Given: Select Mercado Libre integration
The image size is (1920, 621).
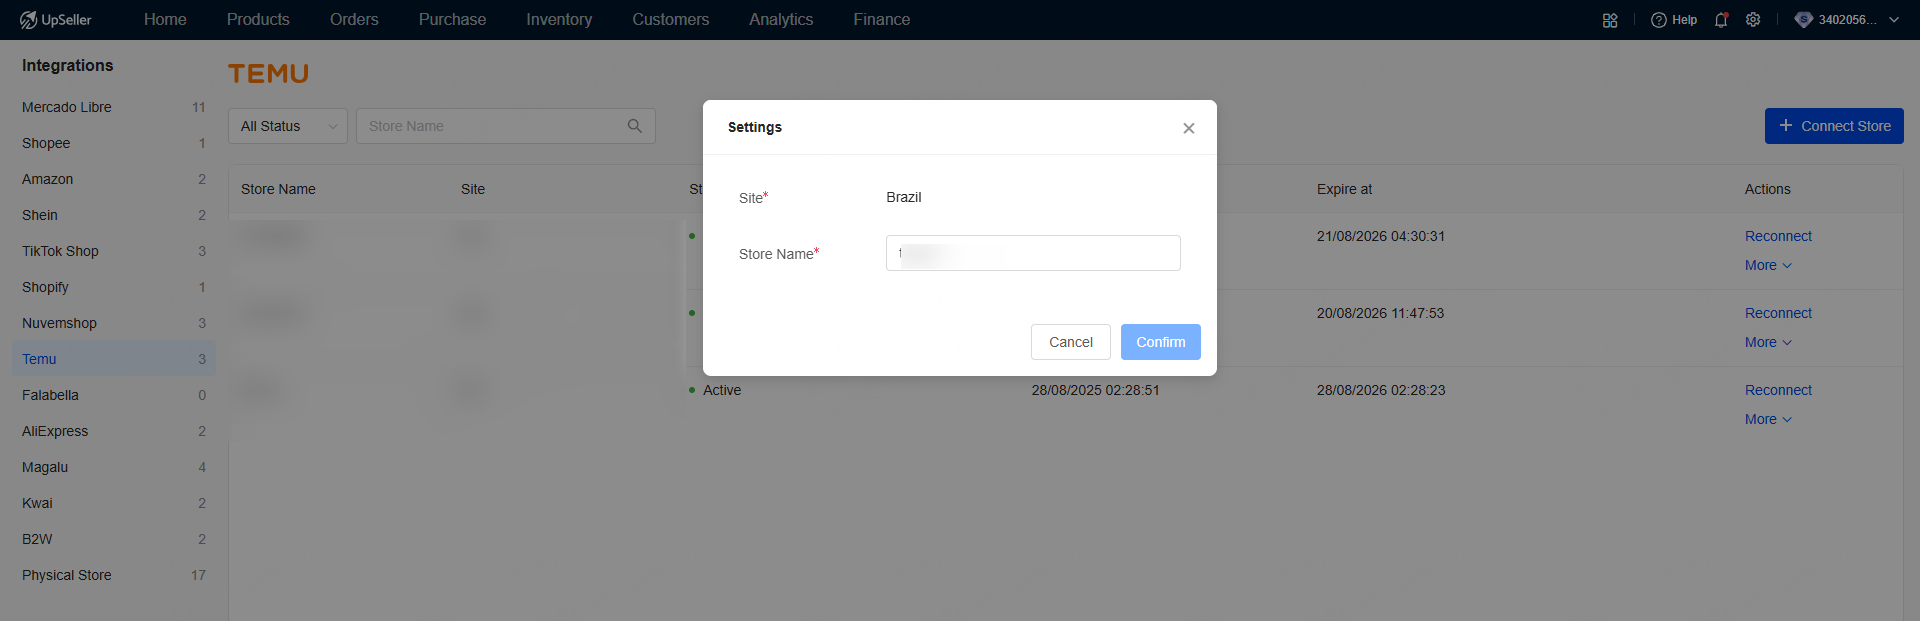Looking at the screenshot, I should coord(114,107).
